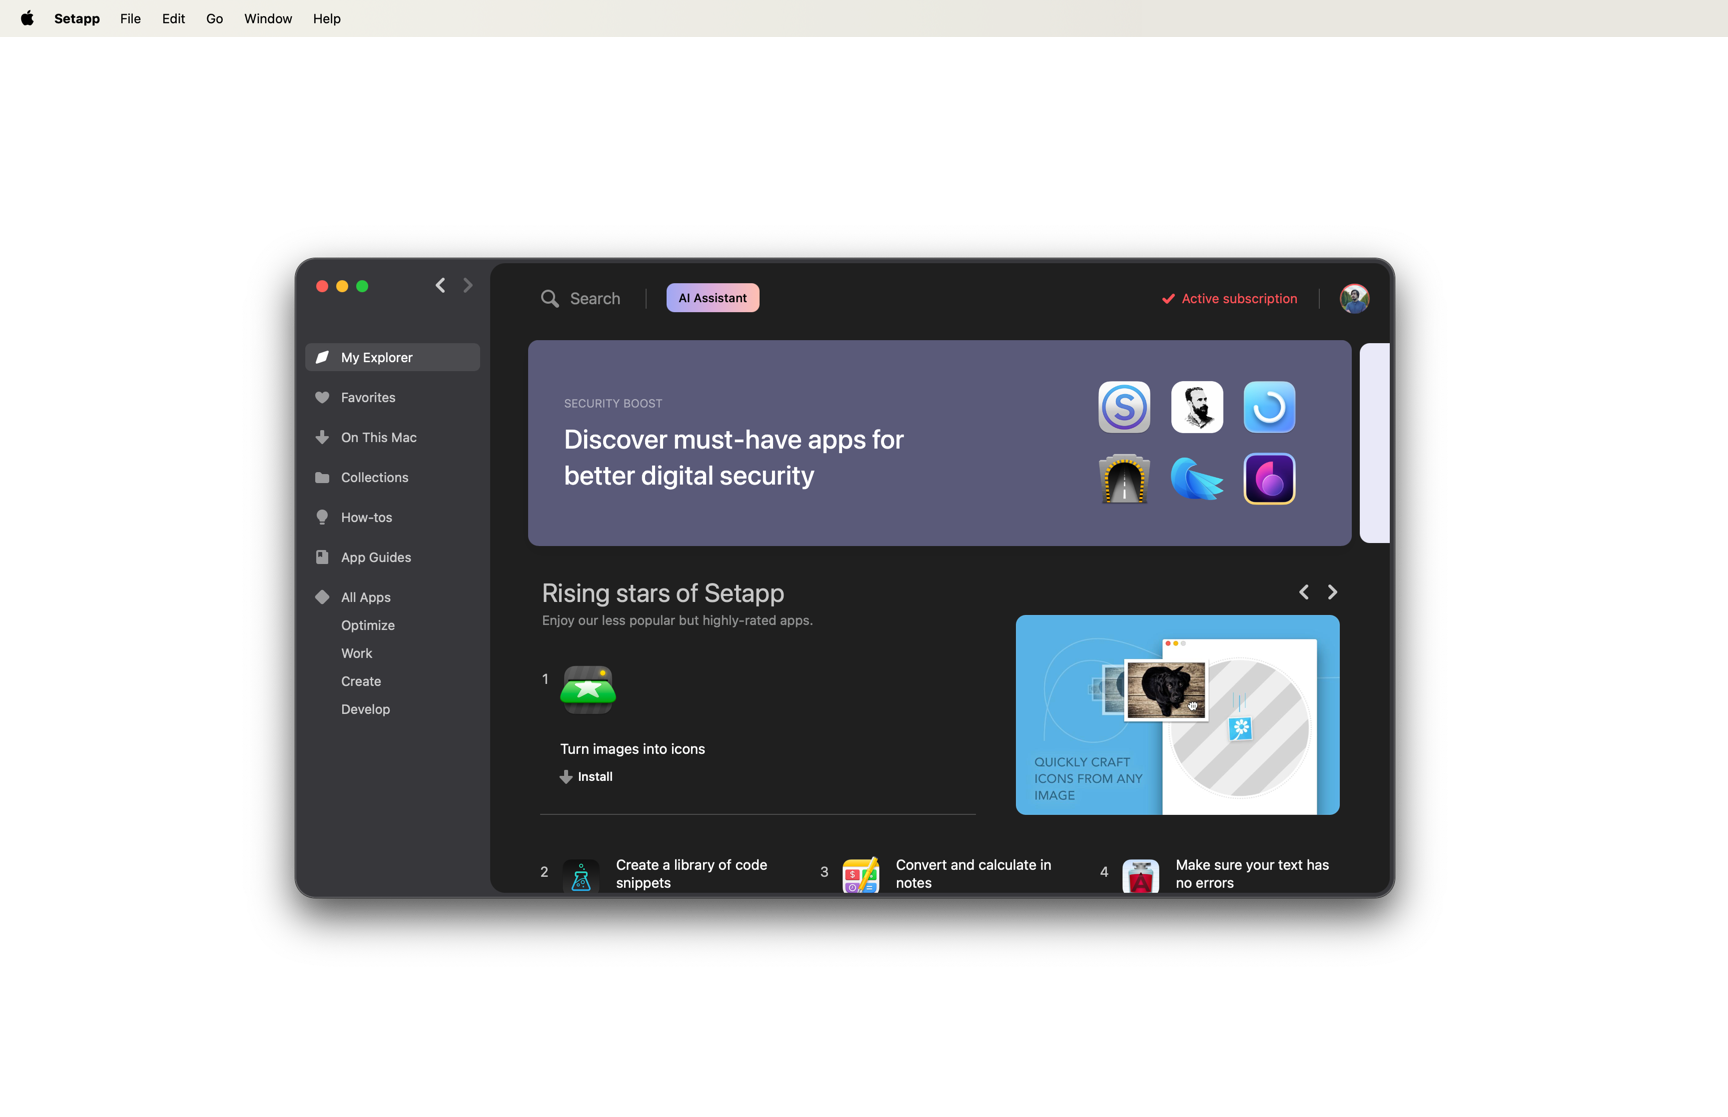Click the How-tos lightbulb icon
Screen dimensions: 1728x1117
click(322, 517)
